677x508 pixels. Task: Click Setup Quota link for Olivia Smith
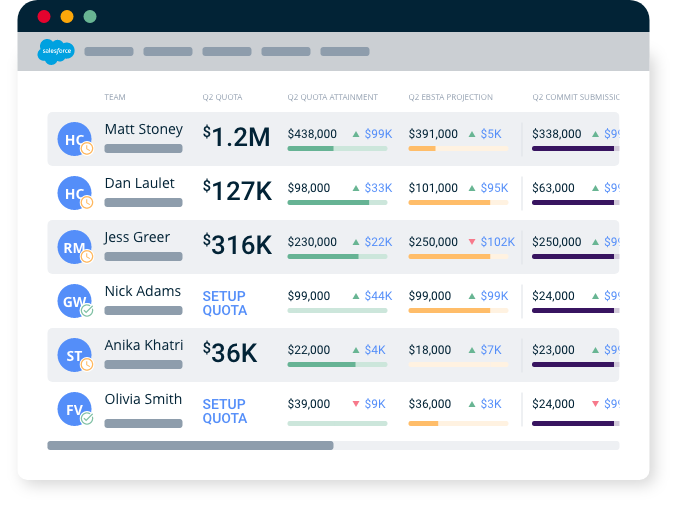[224, 411]
